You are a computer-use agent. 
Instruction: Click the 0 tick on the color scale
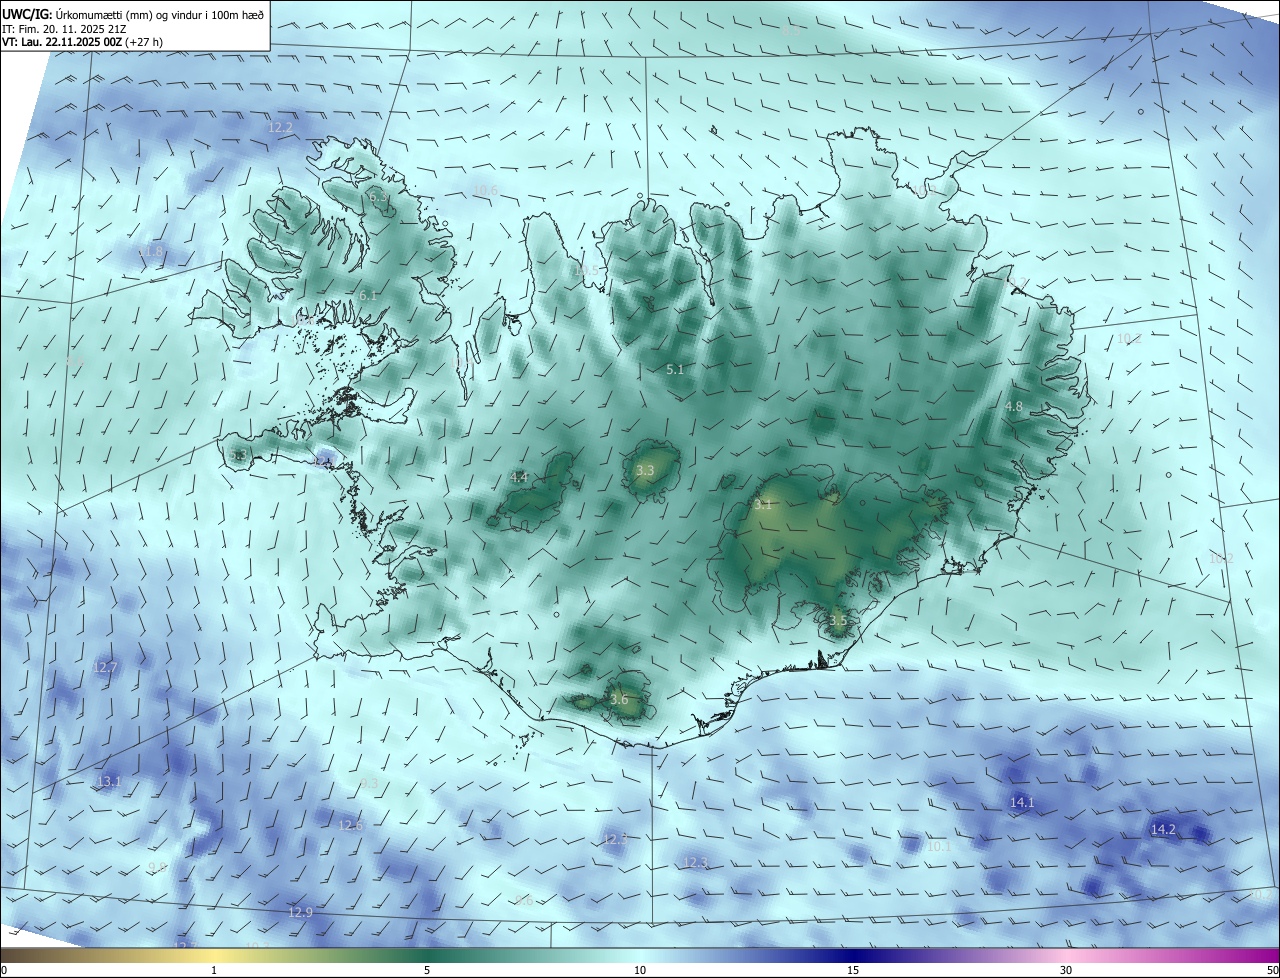(x=4, y=970)
